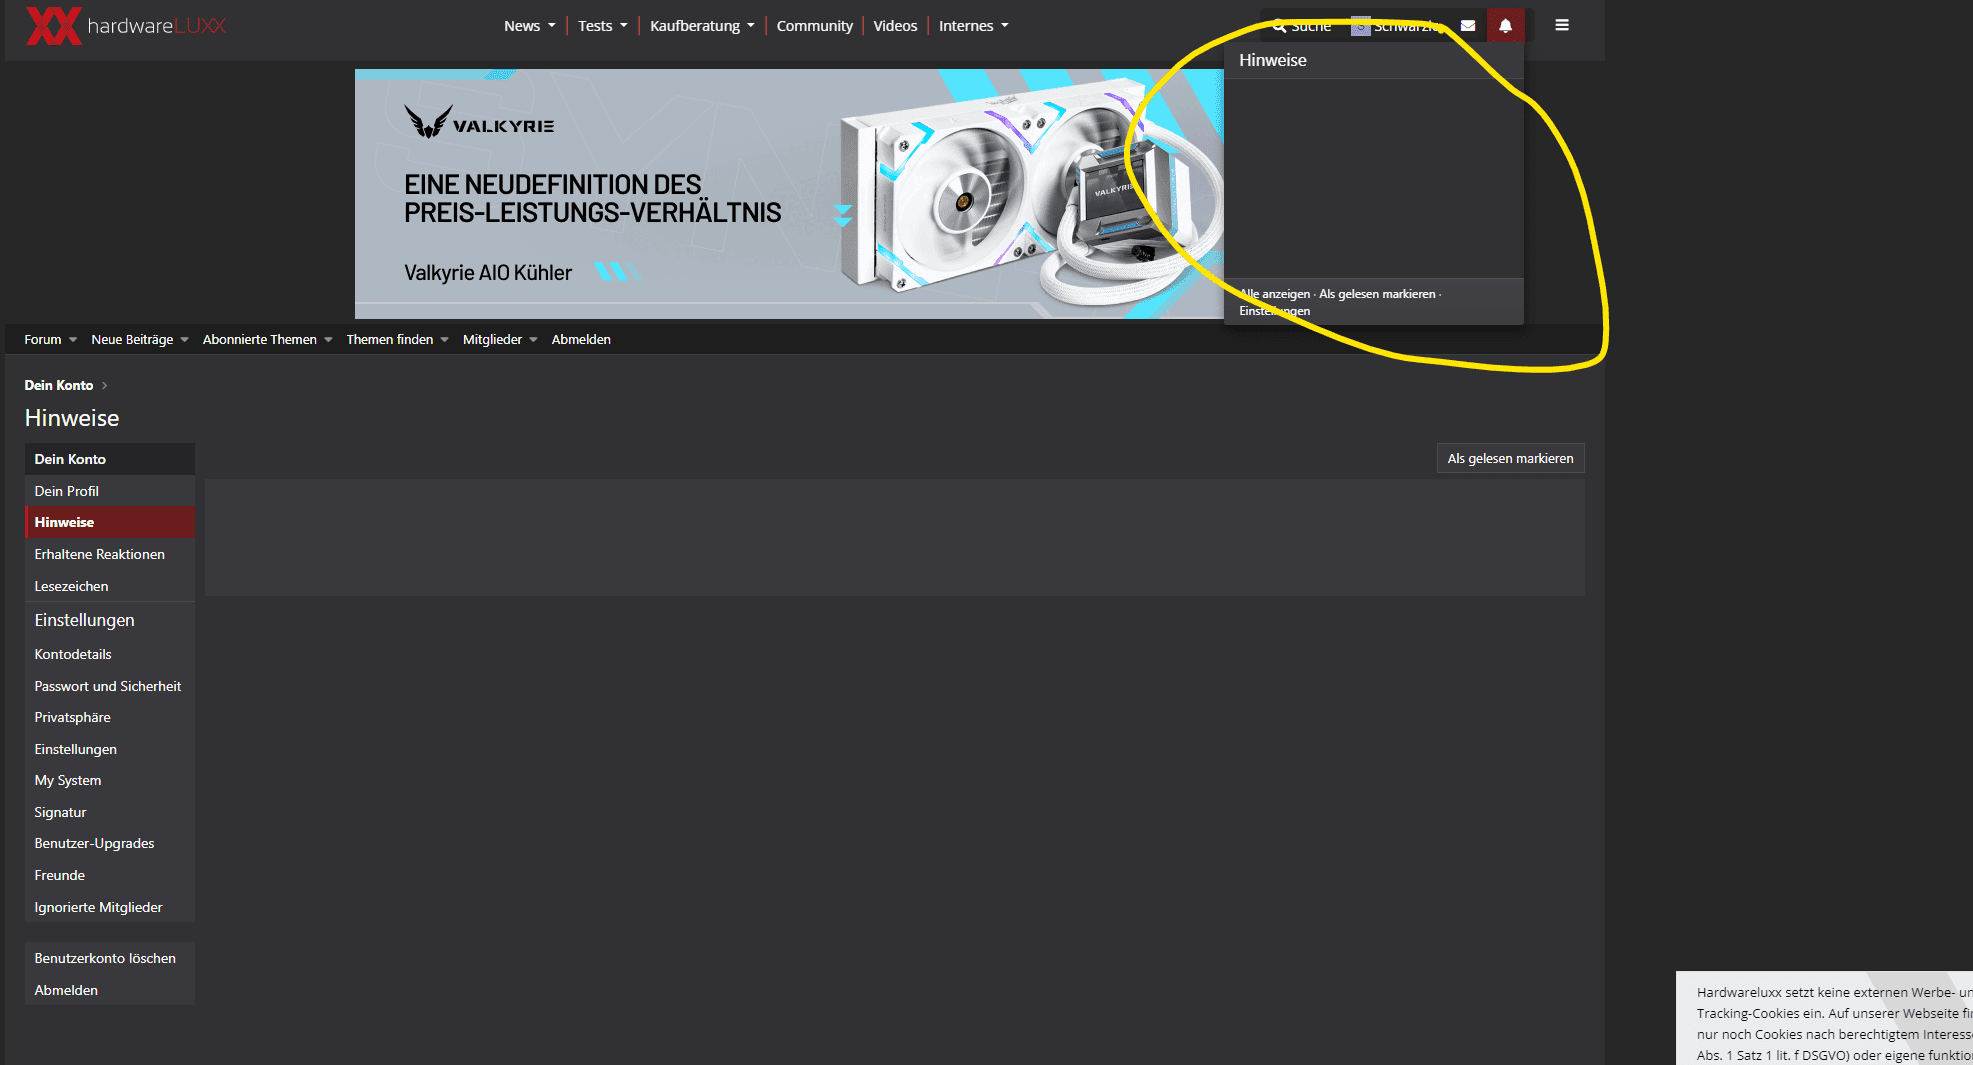The image size is (1973, 1065).
Task: Open Passwort und Sicherheit settings
Action: 109,686
